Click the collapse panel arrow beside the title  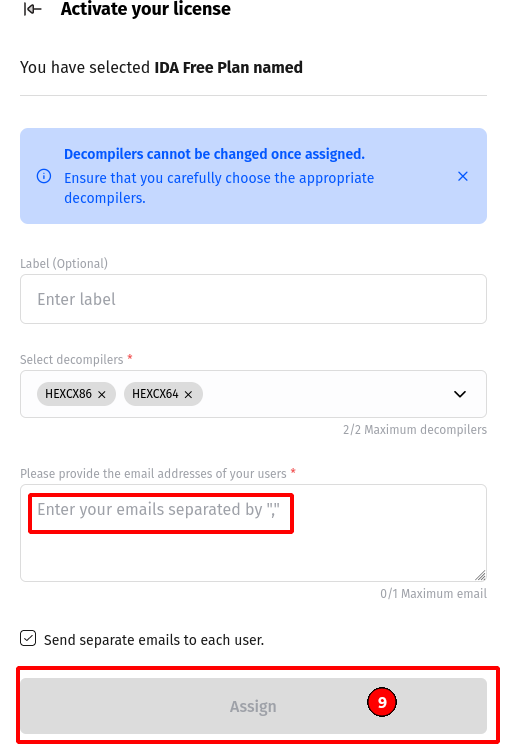click(x=33, y=9)
